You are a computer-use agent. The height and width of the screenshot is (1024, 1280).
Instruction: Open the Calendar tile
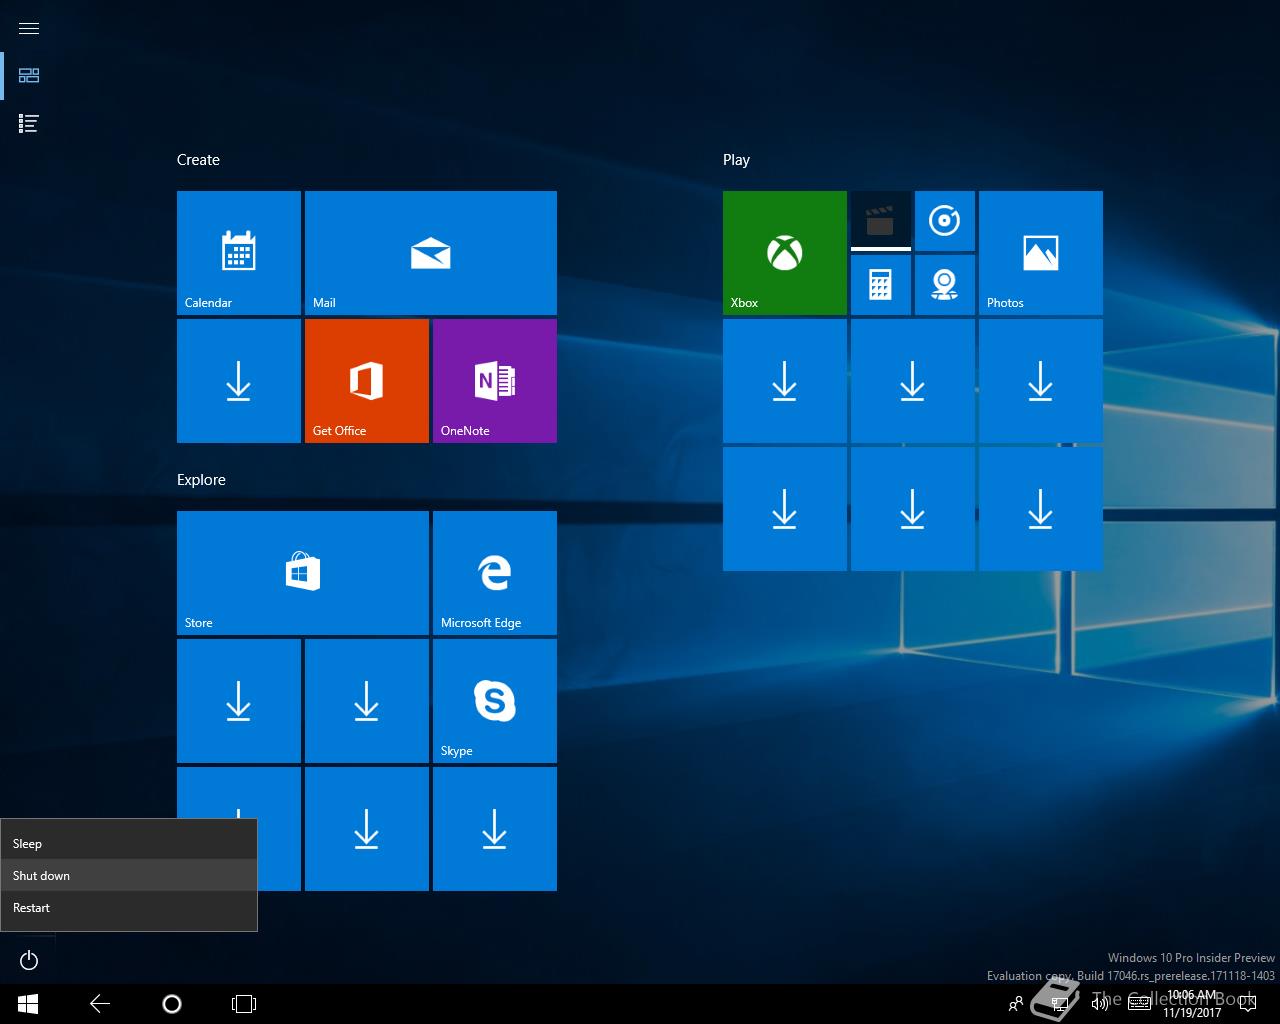pyautogui.click(x=239, y=253)
